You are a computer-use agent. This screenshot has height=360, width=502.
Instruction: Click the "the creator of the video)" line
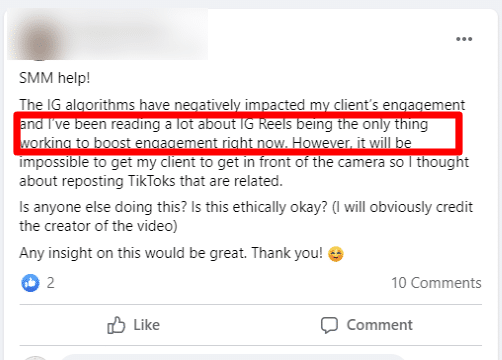click(98, 226)
